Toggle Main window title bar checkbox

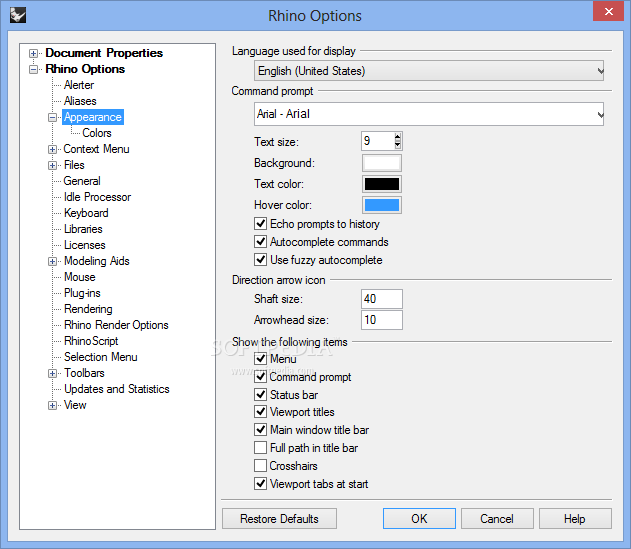pos(260,430)
